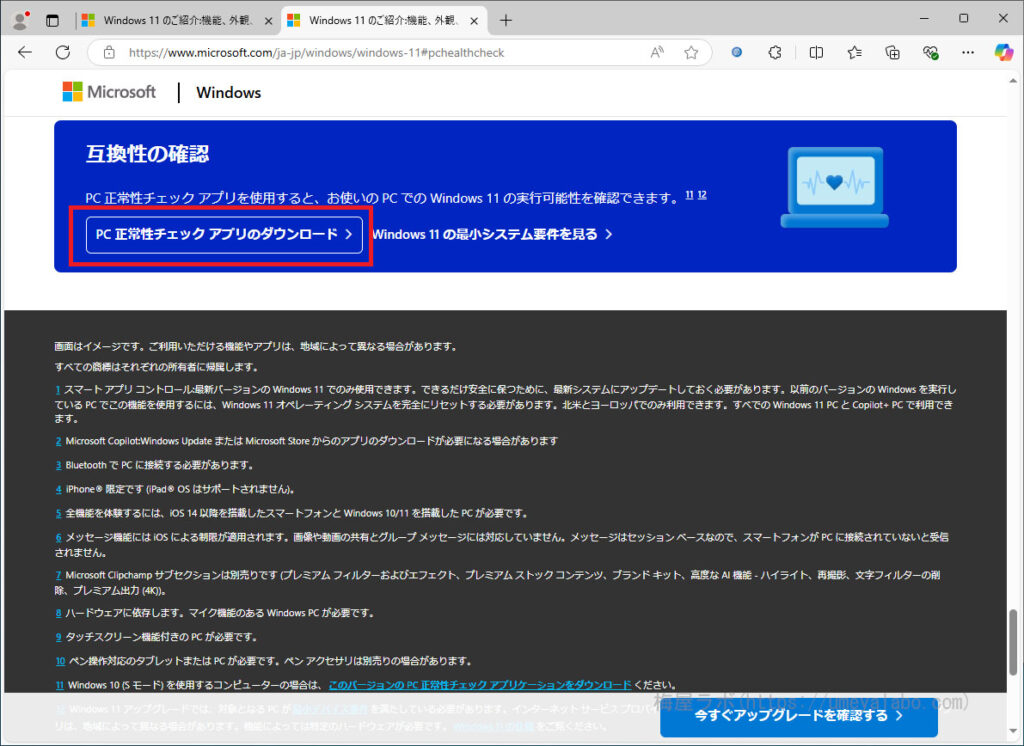Open footnote 11 superscript link

point(689,195)
